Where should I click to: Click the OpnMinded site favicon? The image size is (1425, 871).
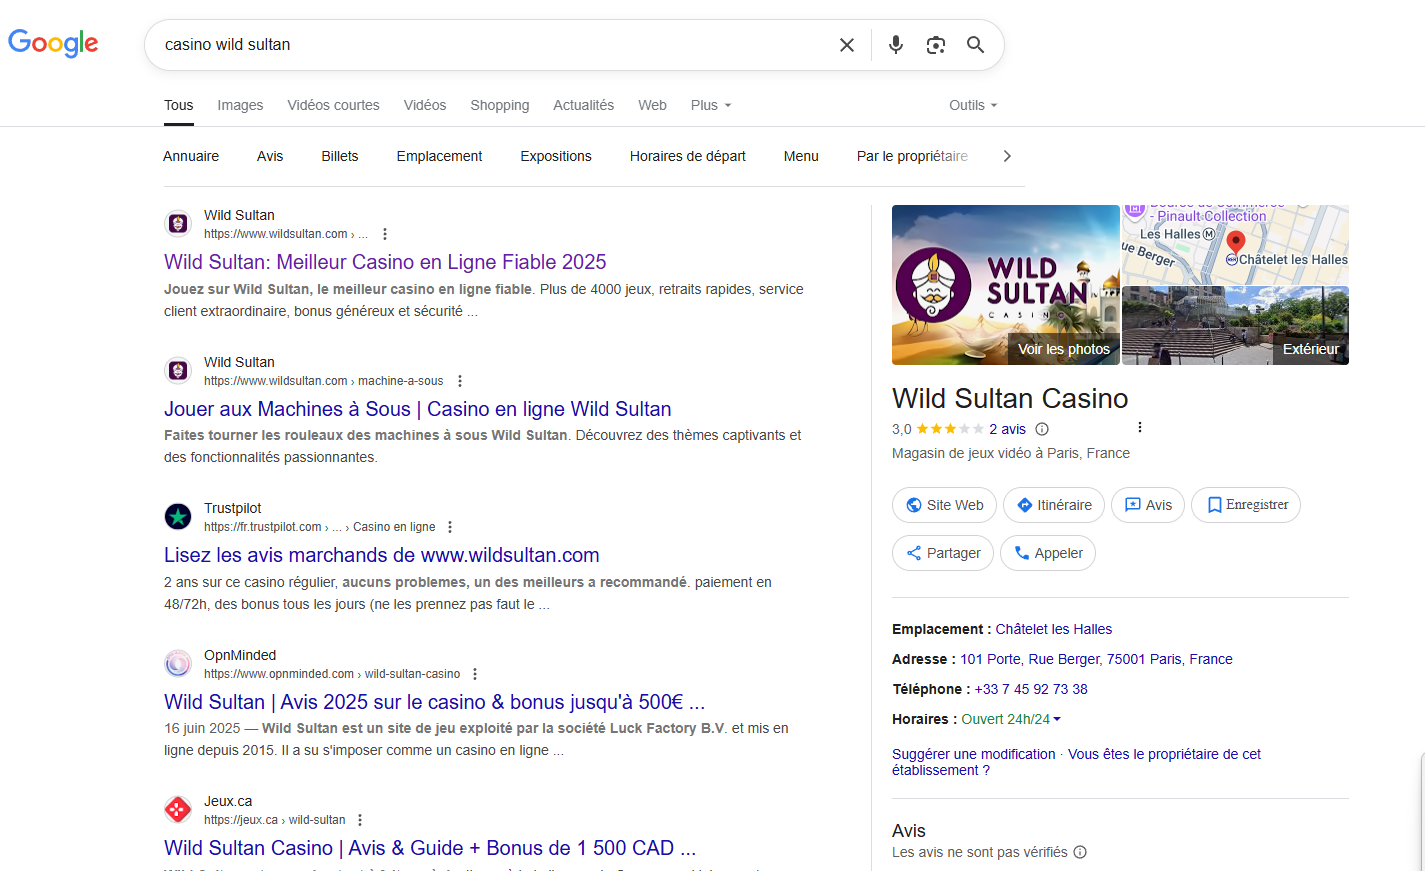pos(178,663)
